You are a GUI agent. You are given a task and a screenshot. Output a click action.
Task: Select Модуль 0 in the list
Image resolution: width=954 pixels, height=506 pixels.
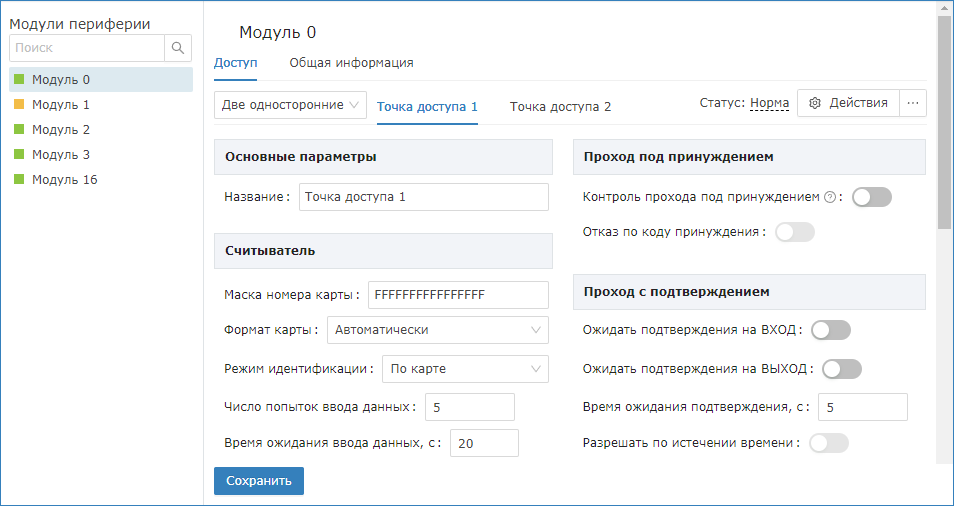(x=101, y=79)
